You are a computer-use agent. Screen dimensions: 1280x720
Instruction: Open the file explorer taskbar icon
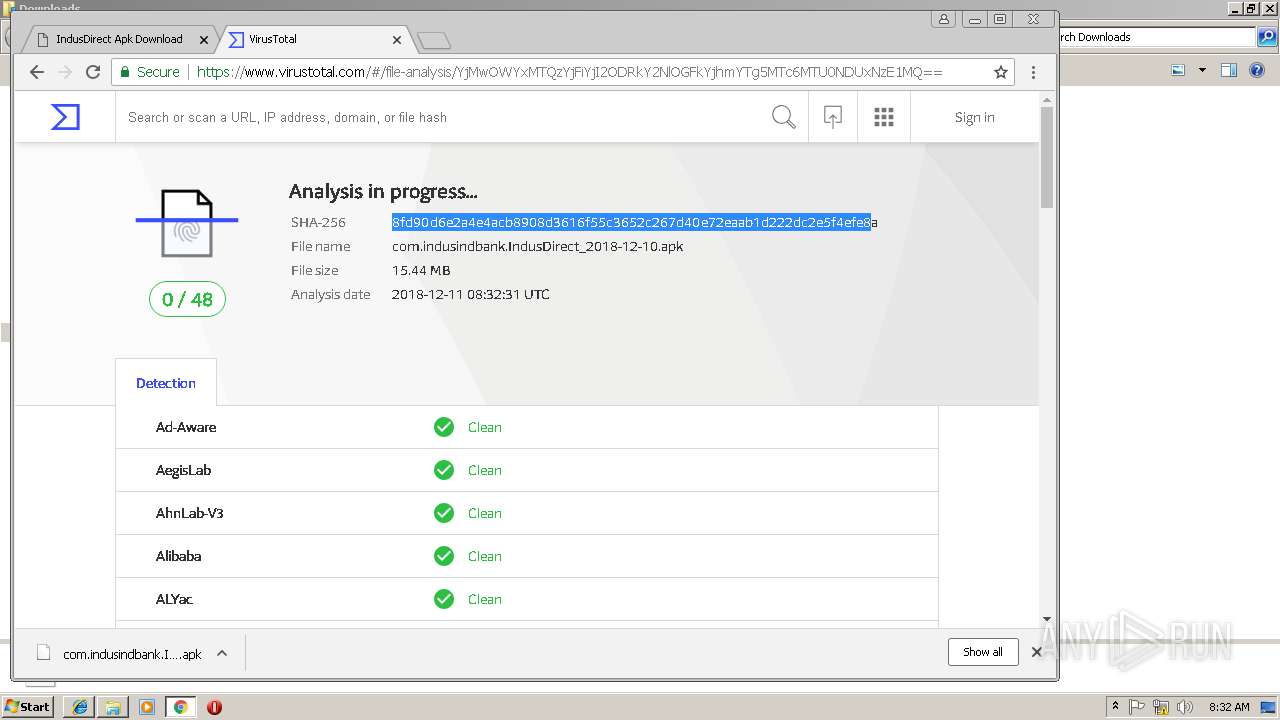(113, 707)
